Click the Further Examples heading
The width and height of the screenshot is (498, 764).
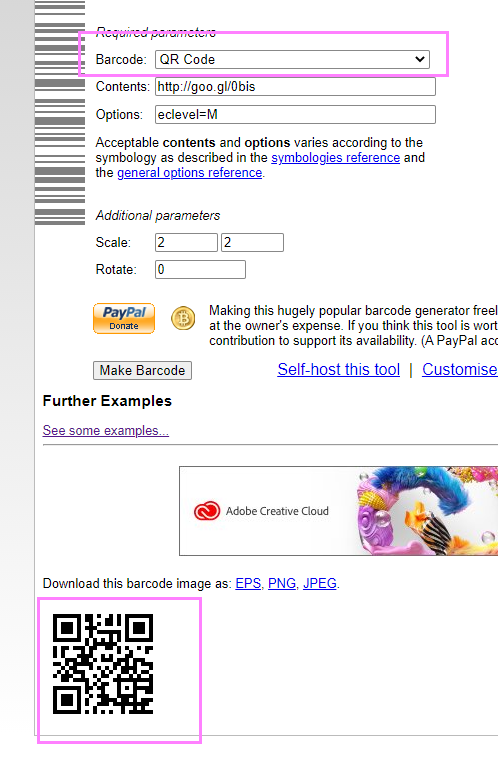click(107, 401)
